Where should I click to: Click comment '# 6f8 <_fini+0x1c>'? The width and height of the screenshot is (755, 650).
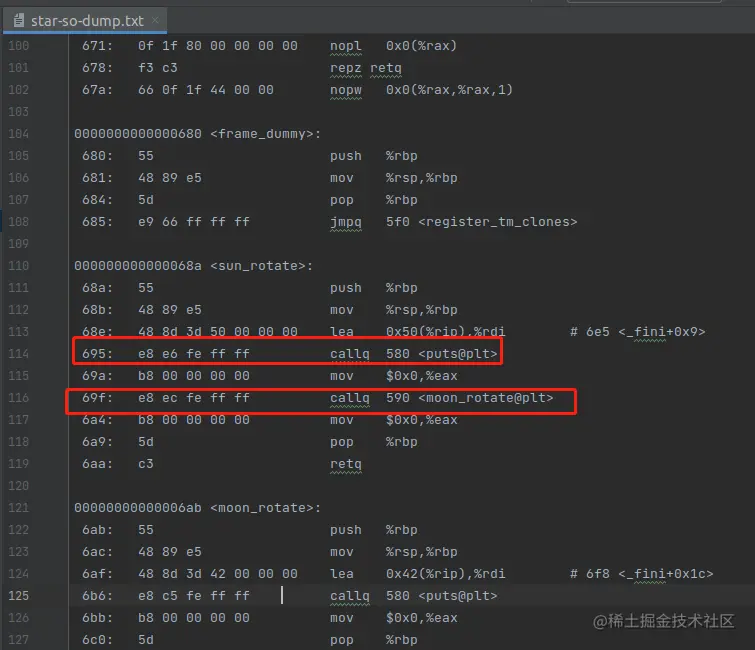[641, 574]
